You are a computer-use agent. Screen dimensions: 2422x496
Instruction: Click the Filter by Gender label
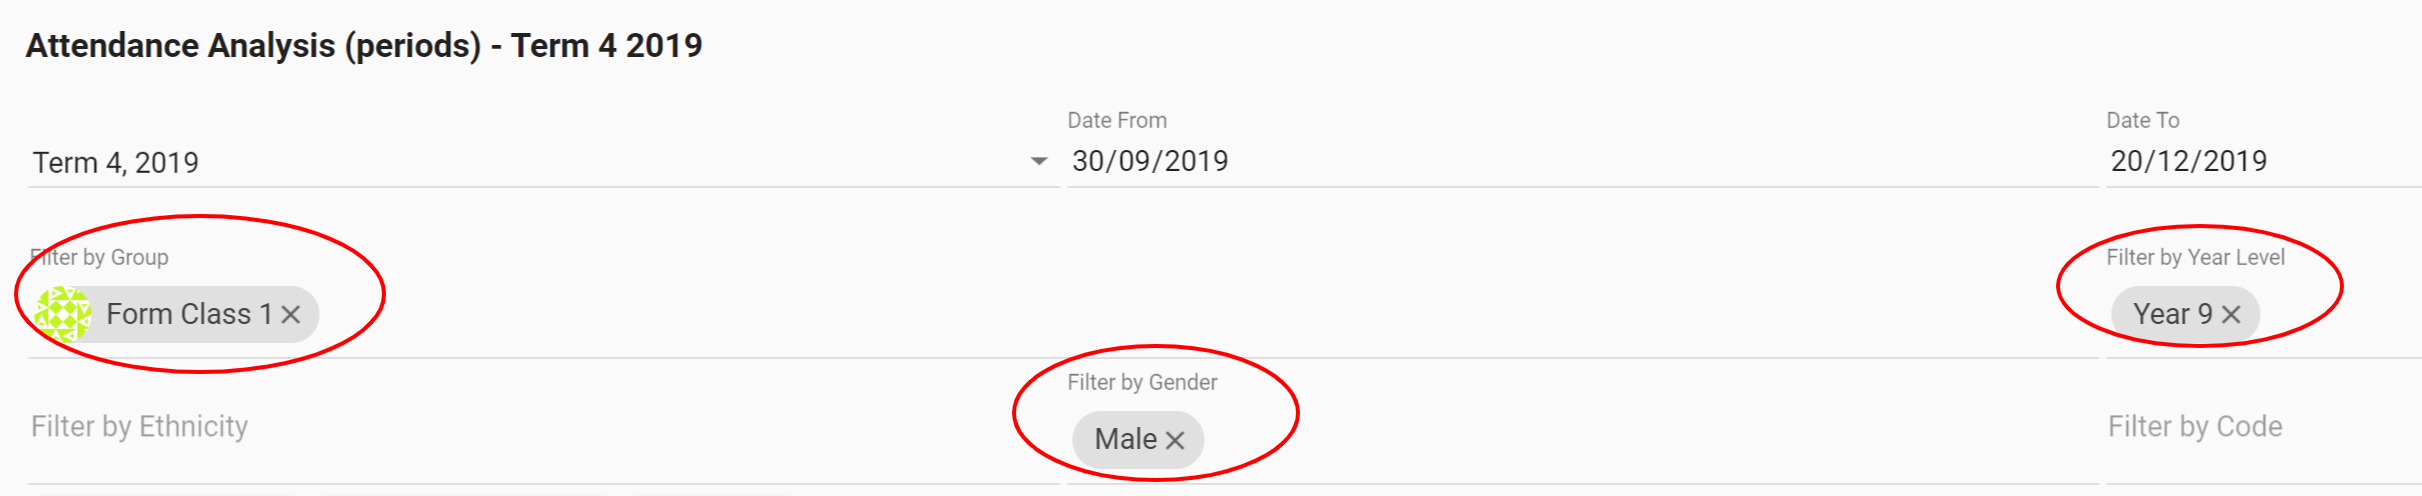click(1142, 382)
